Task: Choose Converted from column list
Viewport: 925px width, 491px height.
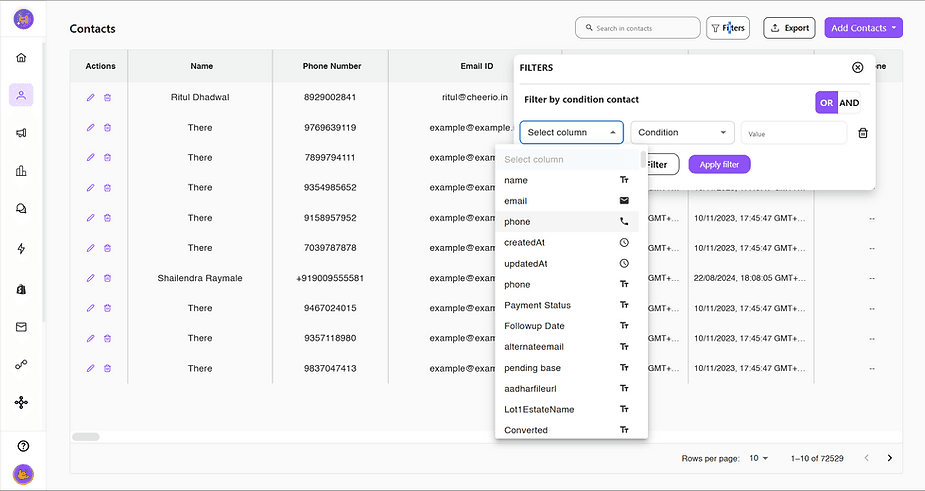Action: pos(568,430)
